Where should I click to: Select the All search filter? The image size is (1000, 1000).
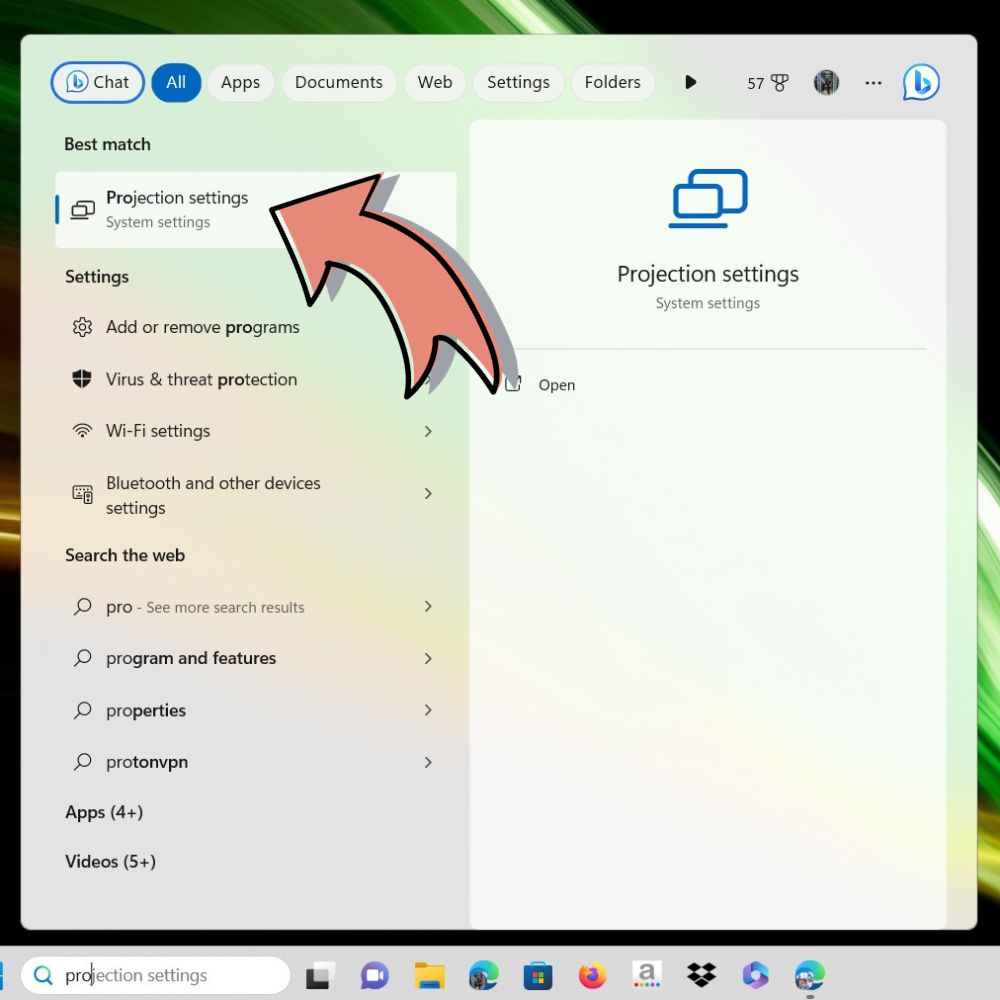click(176, 82)
